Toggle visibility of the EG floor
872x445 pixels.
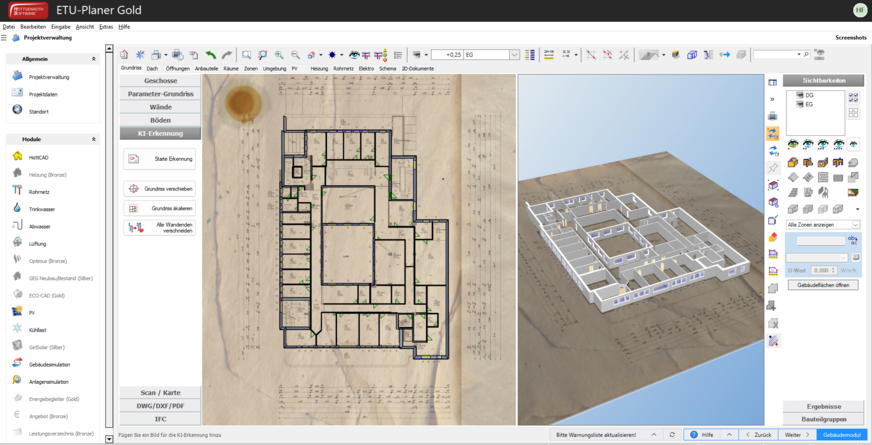[x=800, y=103]
